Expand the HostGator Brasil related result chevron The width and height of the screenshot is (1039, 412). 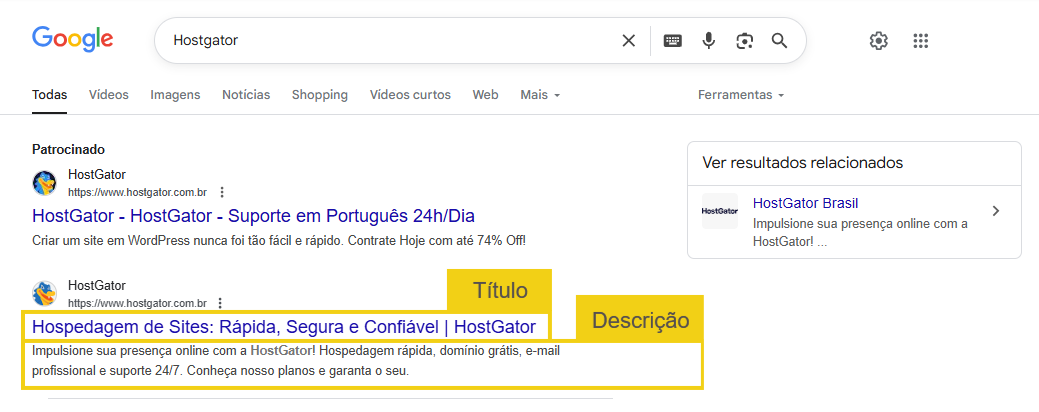(995, 211)
